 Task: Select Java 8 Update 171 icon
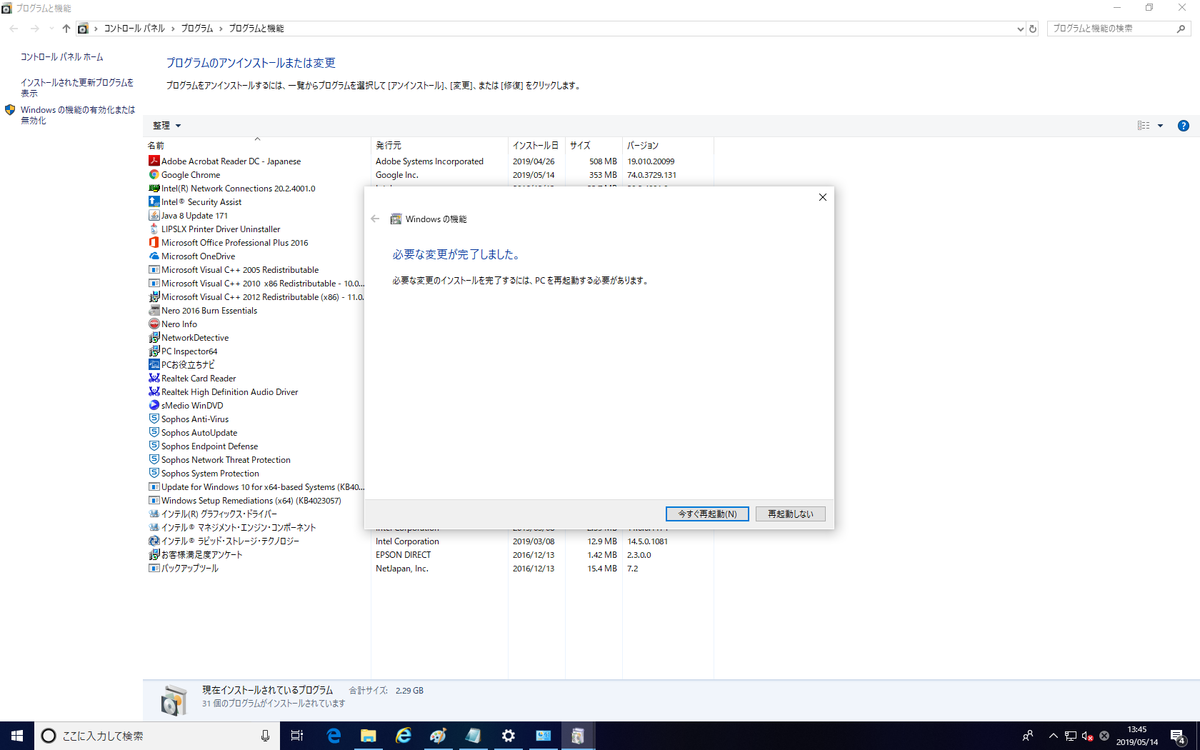[x=154, y=215]
